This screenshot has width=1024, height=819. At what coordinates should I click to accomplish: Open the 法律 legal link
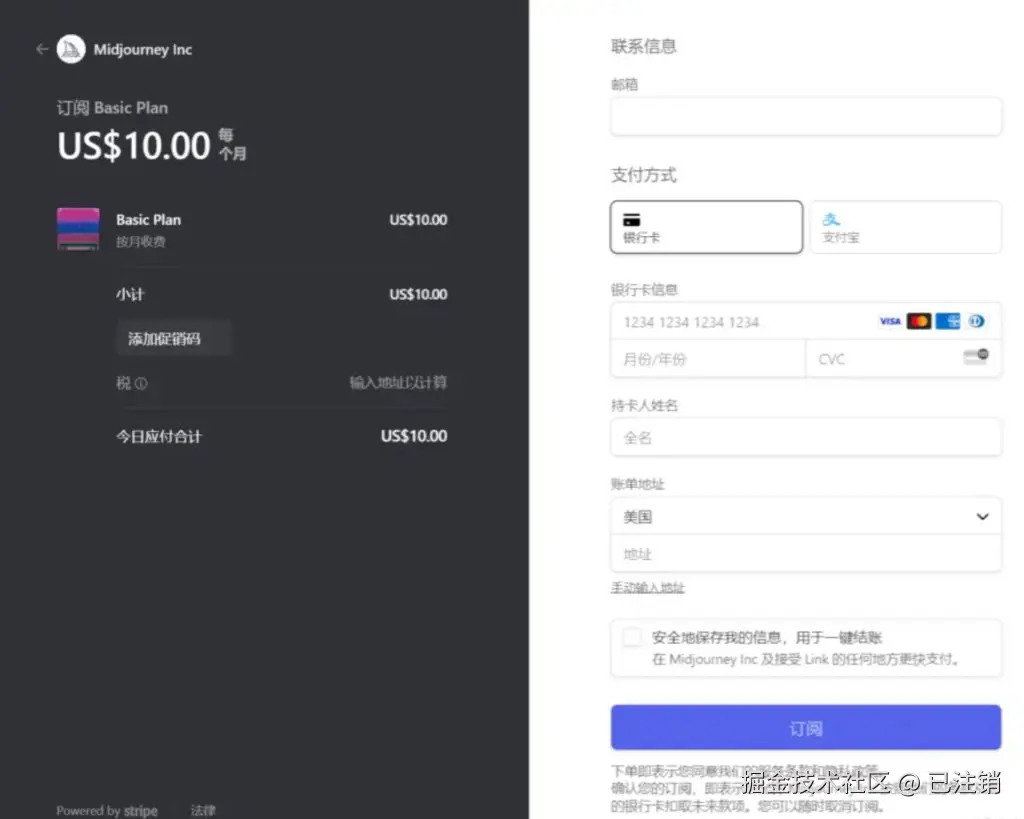(202, 811)
